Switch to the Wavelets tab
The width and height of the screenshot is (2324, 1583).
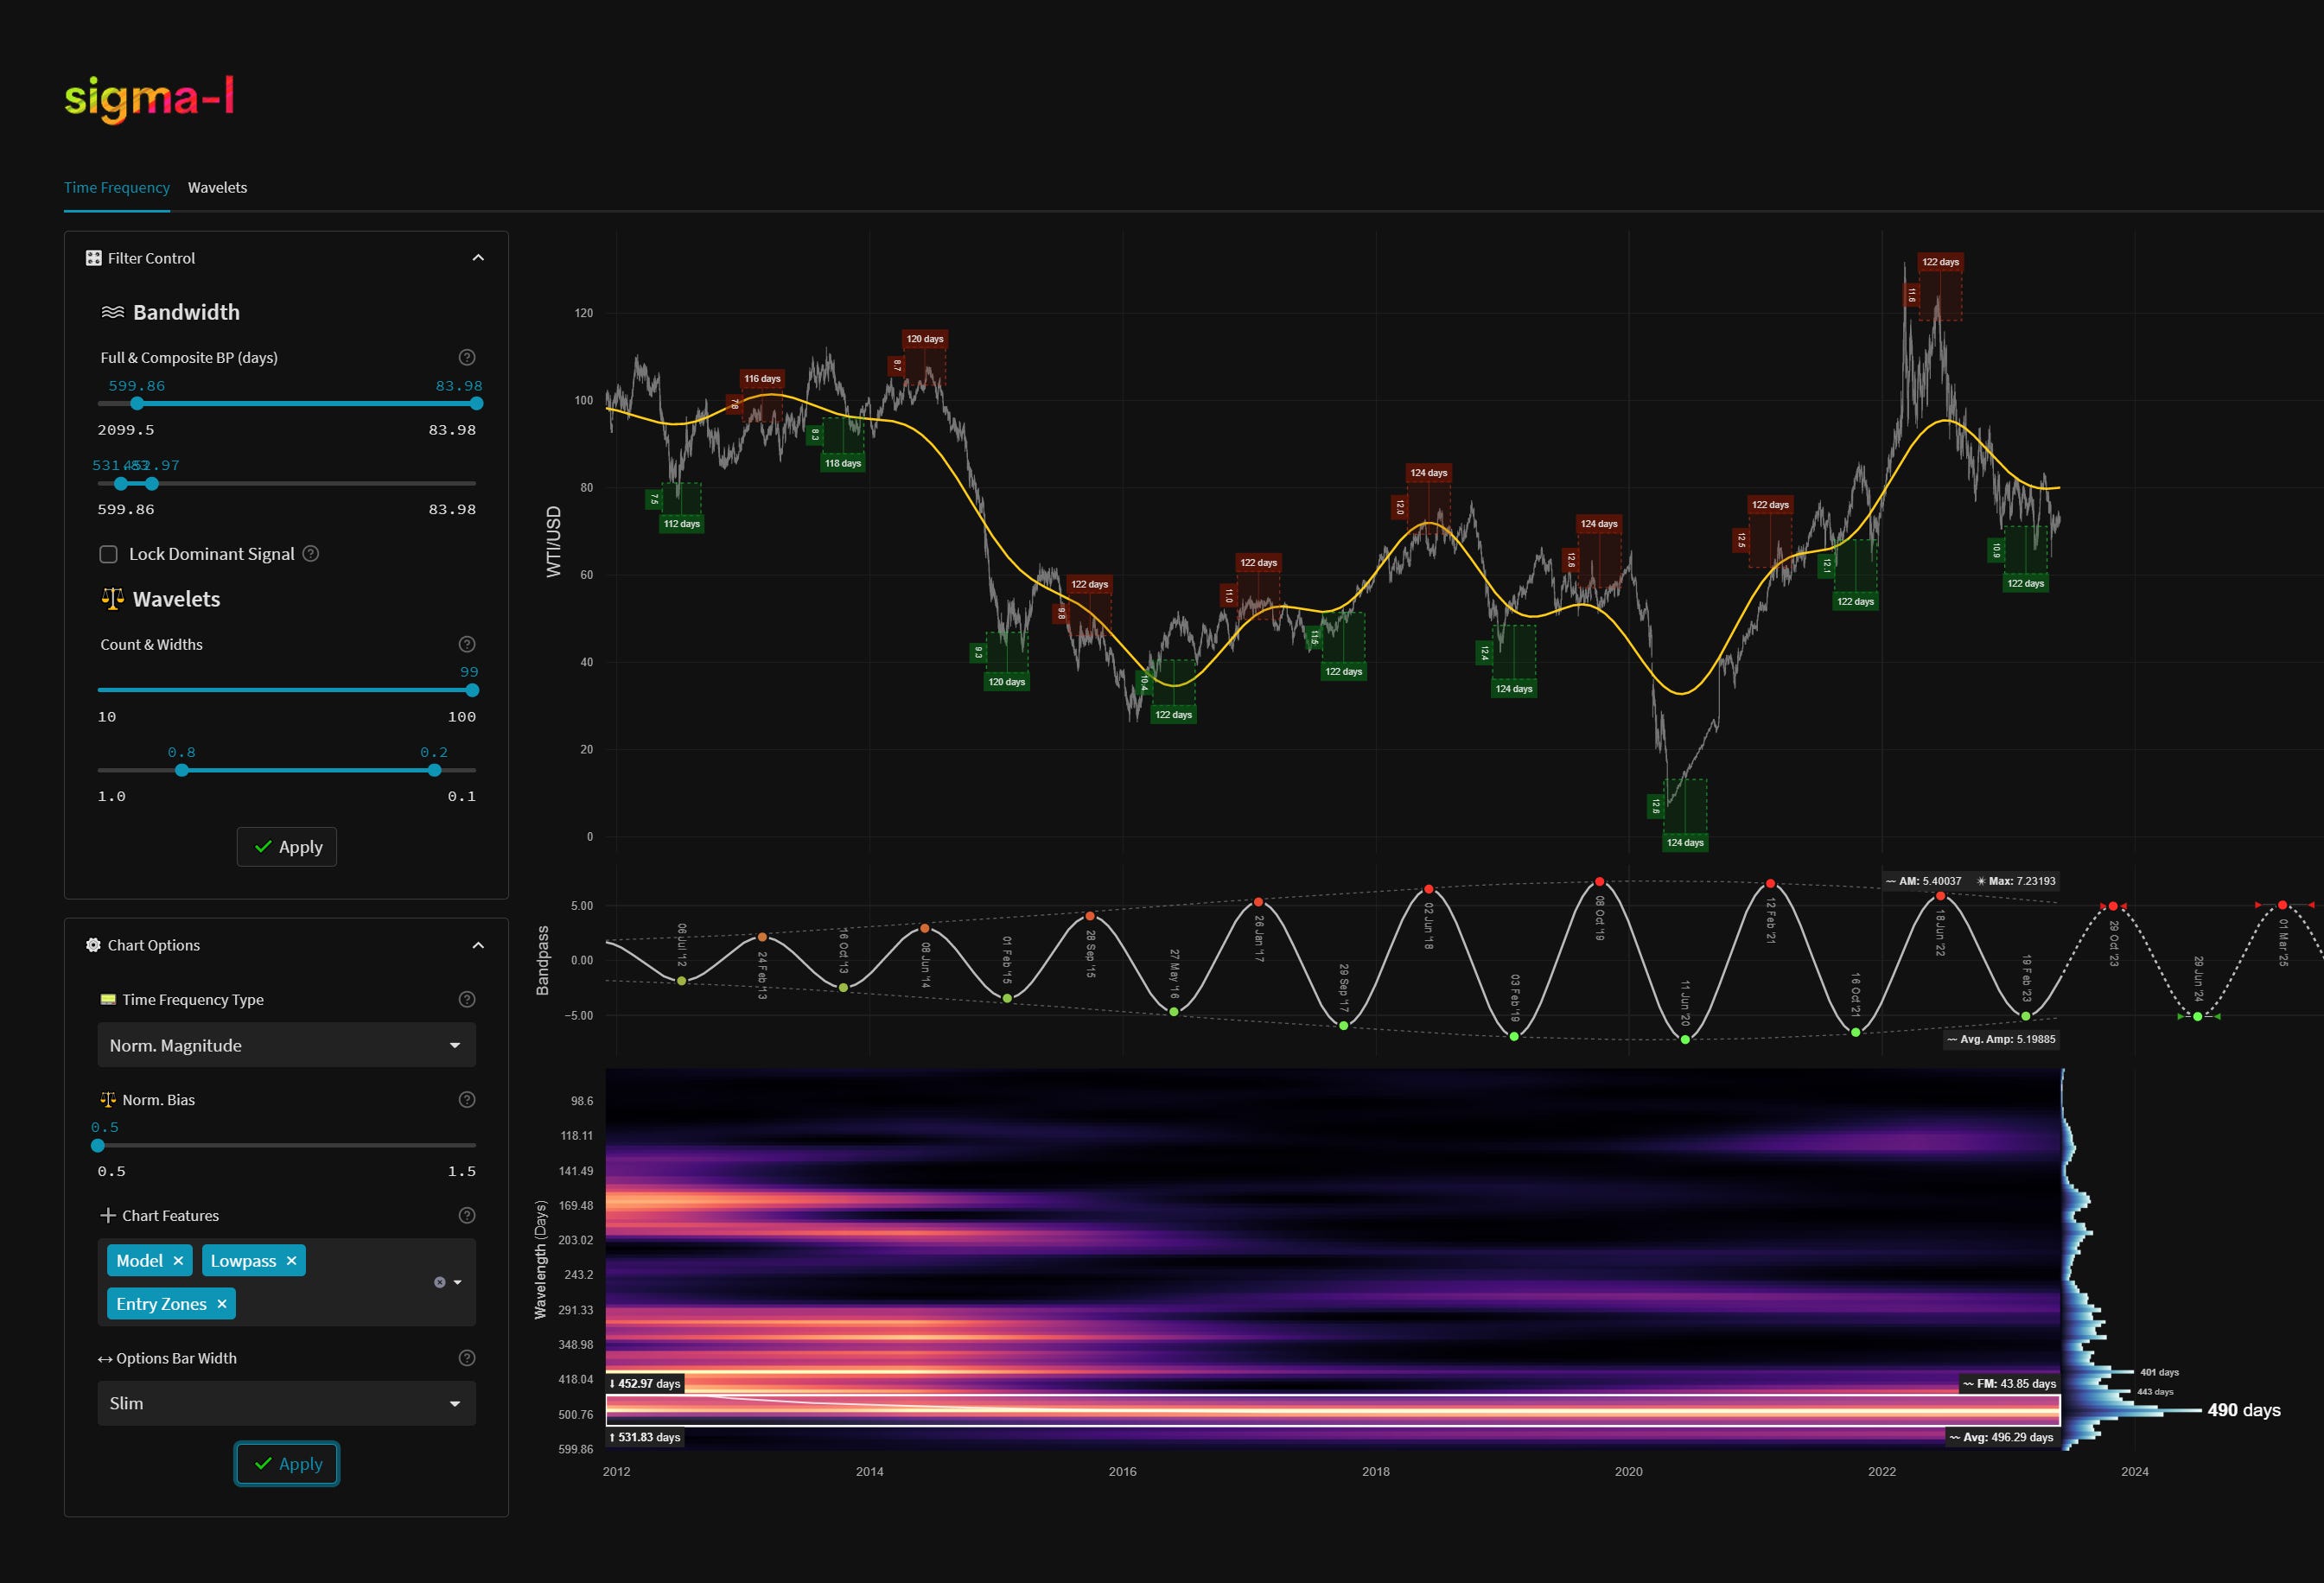217,187
